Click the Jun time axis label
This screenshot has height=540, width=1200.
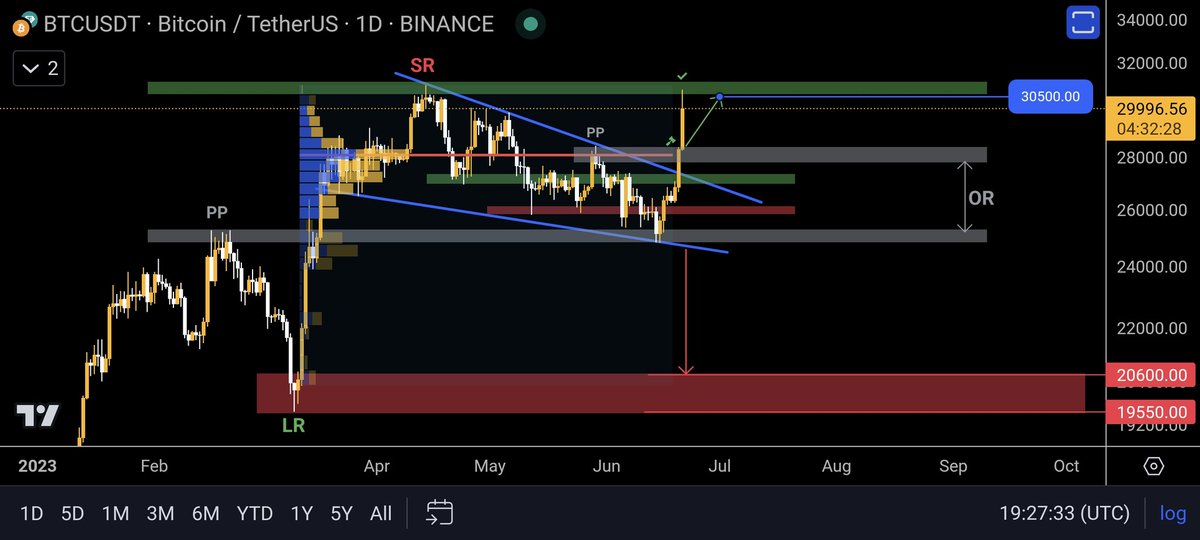[x=607, y=466]
